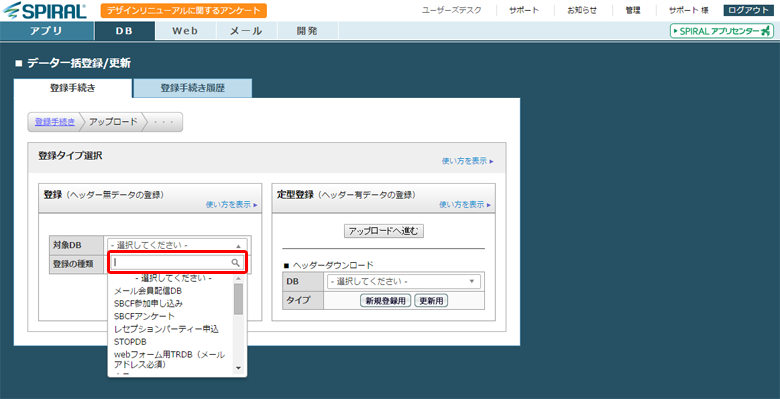This screenshot has height=399, width=780.
Task: Click 使い方を表示 under 定型登録 panel
Action: (465, 204)
